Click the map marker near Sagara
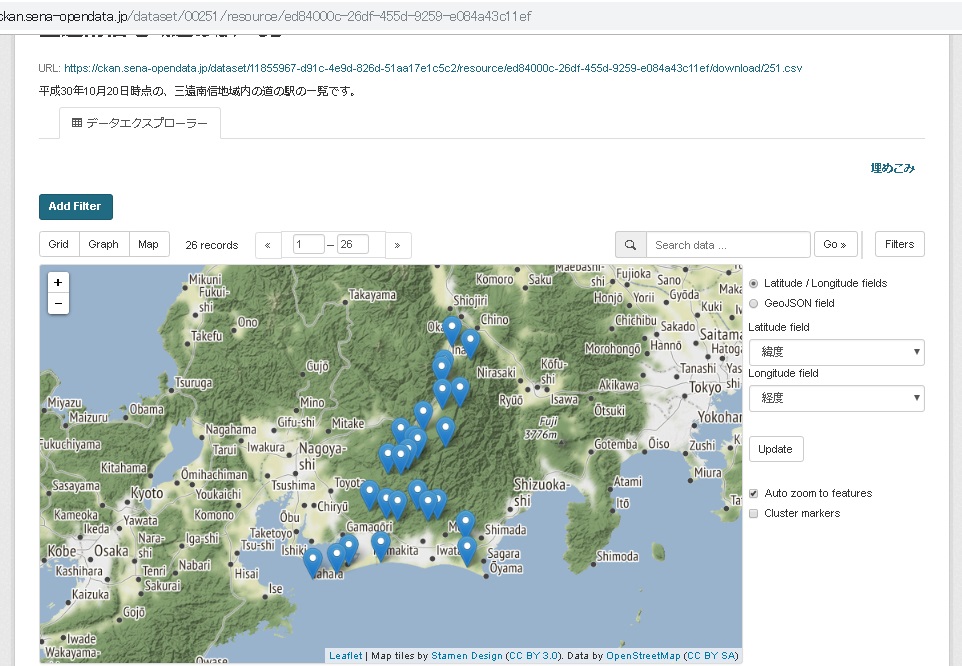962x666 pixels. (x=467, y=548)
